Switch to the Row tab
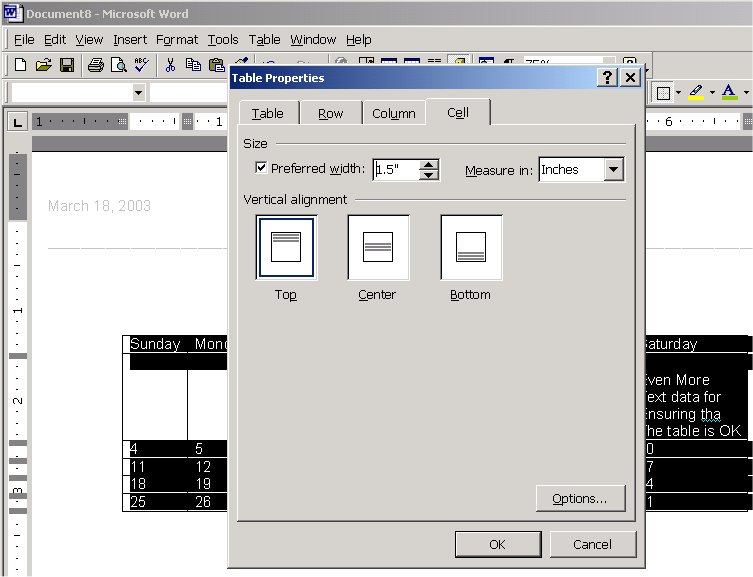Viewport: 753px width, 577px height. coord(330,114)
